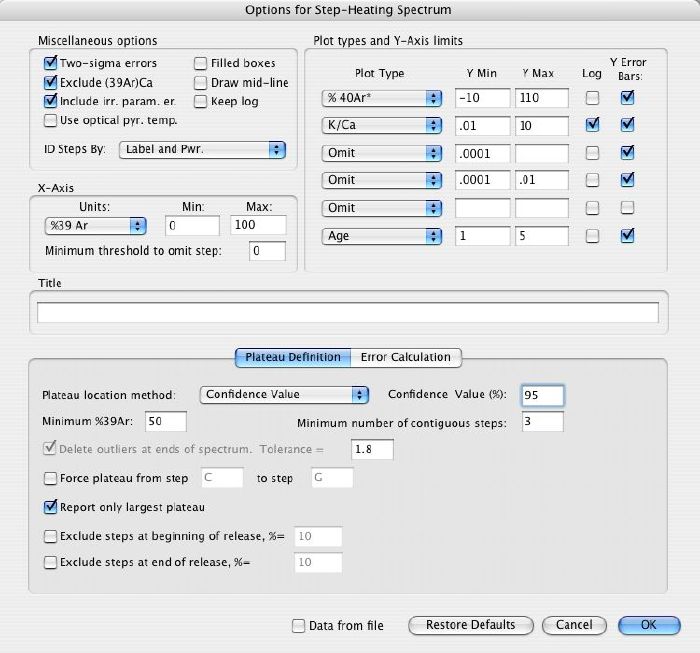Viewport: 700px width, 653px height.
Task: Enable Use optical pyr. temp. option
Action: [50, 121]
